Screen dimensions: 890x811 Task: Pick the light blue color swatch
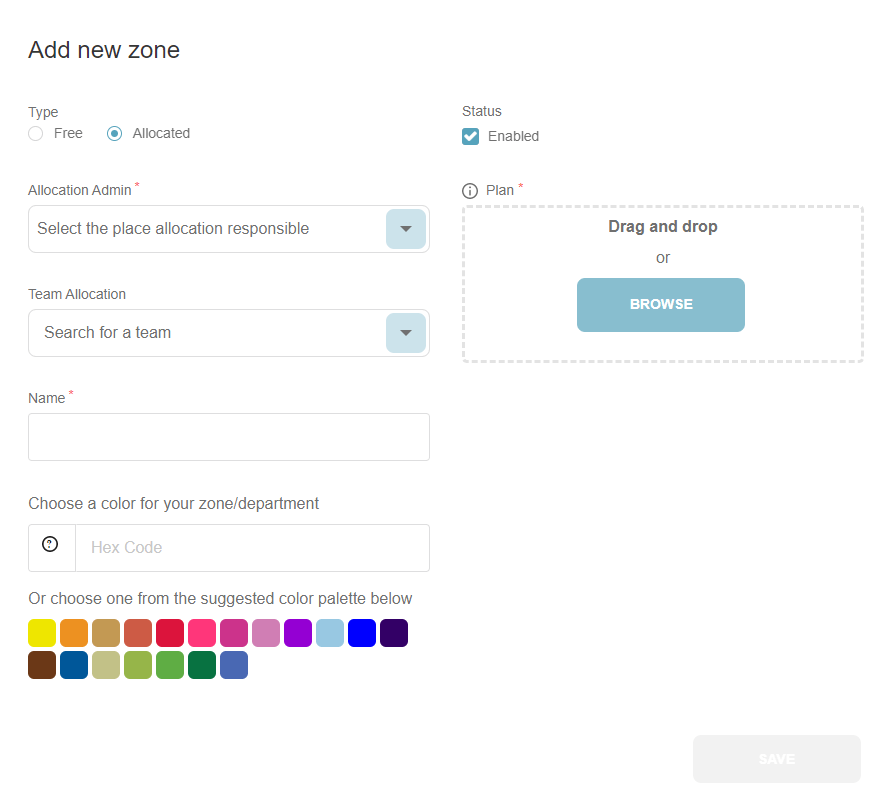tap(330, 634)
